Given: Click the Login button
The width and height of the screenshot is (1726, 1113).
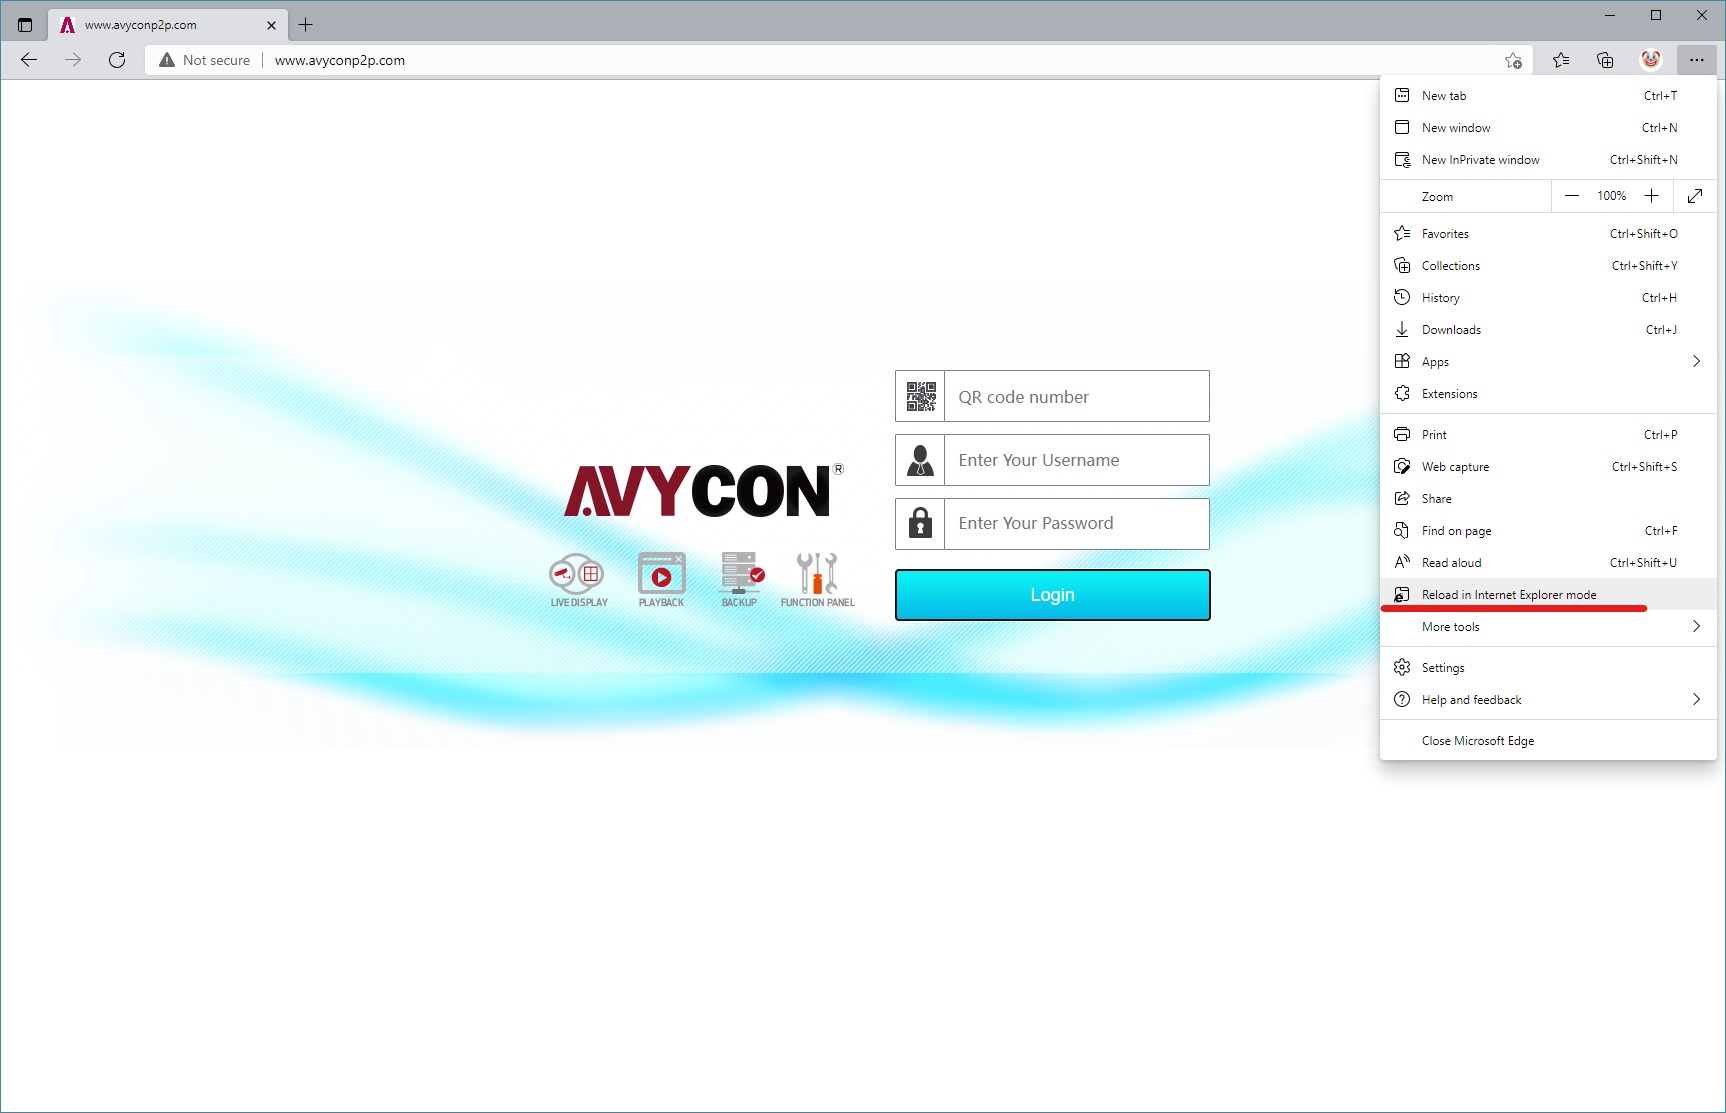Looking at the screenshot, I should coord(1052,595).
